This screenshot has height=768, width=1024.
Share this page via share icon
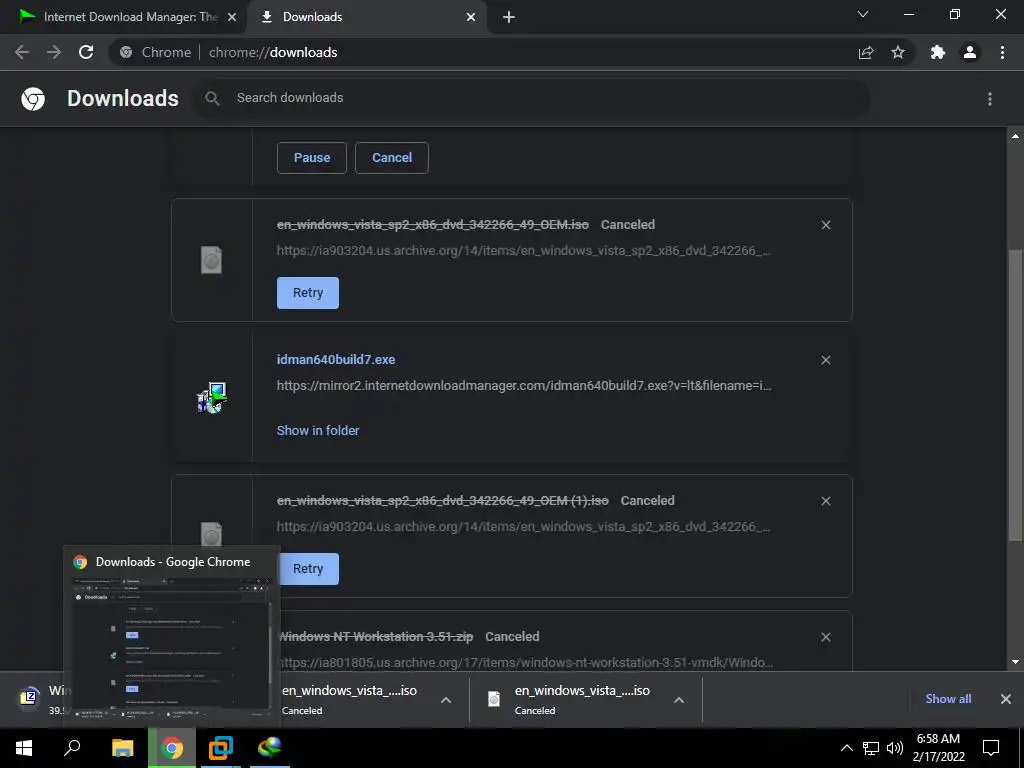(866, 52)
